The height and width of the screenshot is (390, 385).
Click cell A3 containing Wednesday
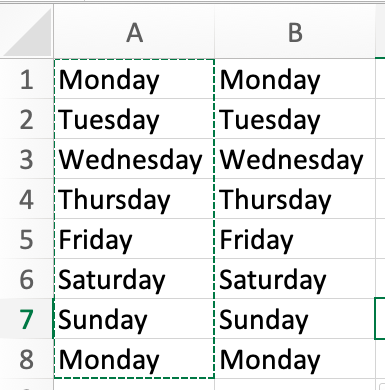[x=134, y=159]
